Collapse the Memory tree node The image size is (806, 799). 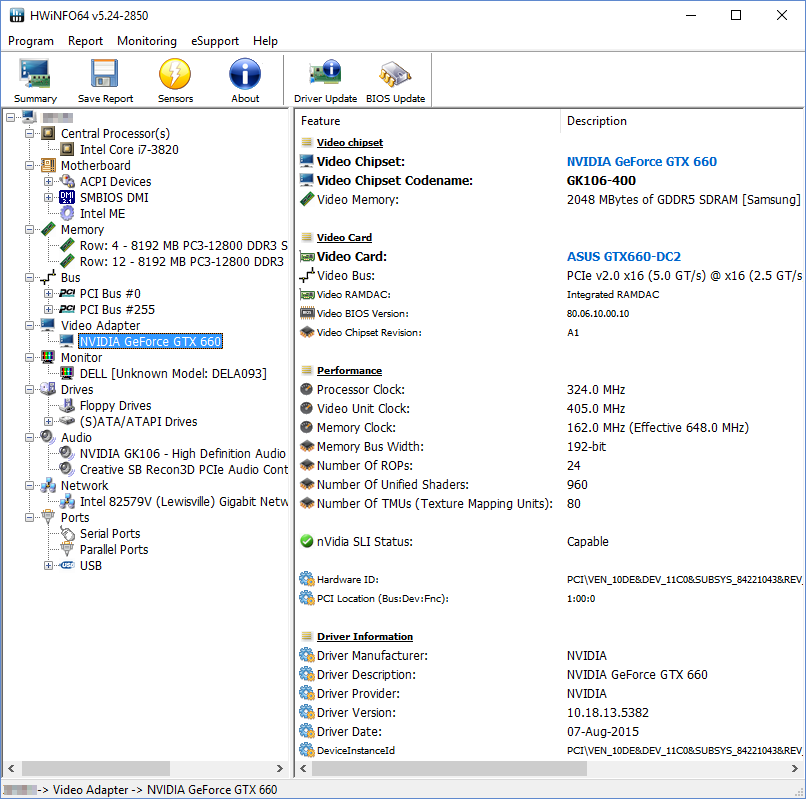pos(29,229)
